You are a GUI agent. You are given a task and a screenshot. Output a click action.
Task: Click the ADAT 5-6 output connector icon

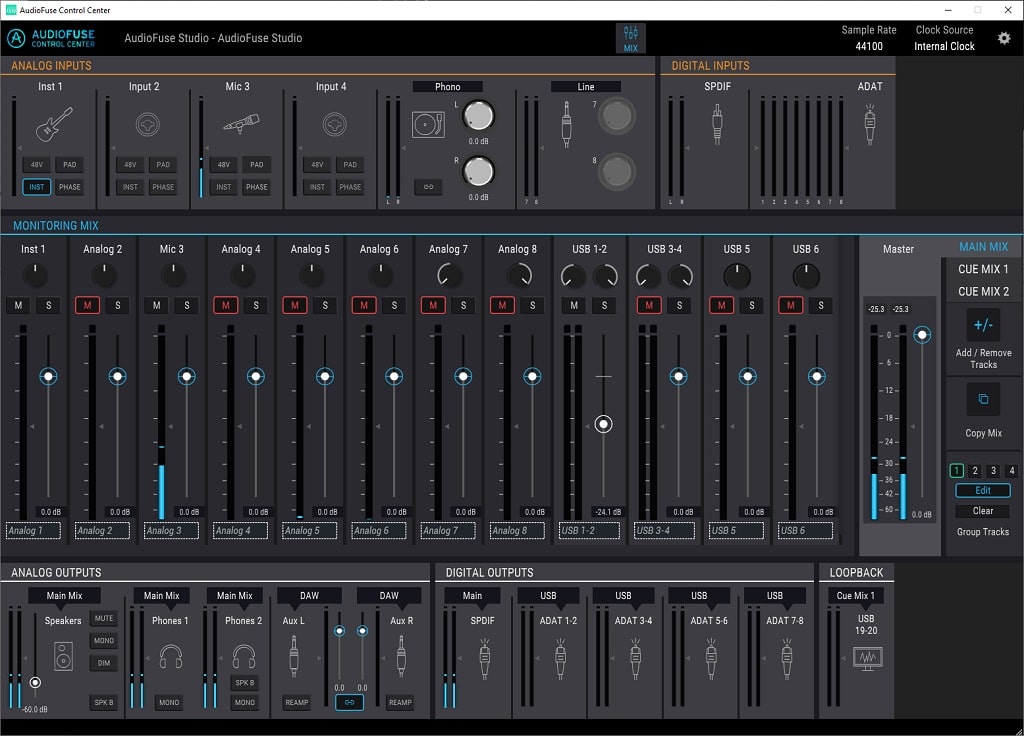coord(711,658)
